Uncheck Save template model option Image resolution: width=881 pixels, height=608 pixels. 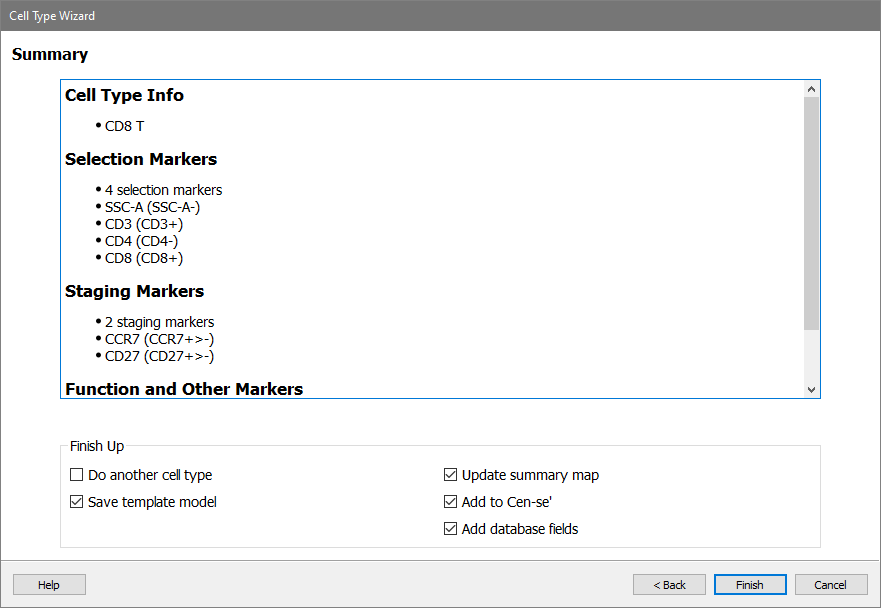tap(77, 502)
